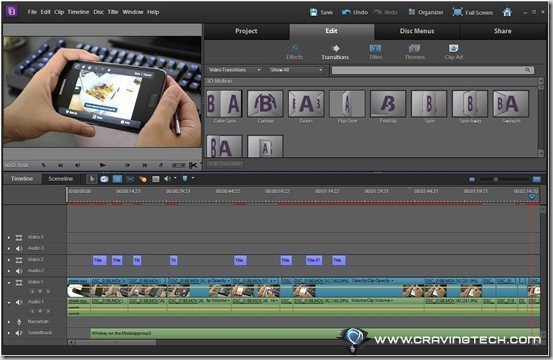Open the Window menu
The image size is (553, 360).
(133, 12)
